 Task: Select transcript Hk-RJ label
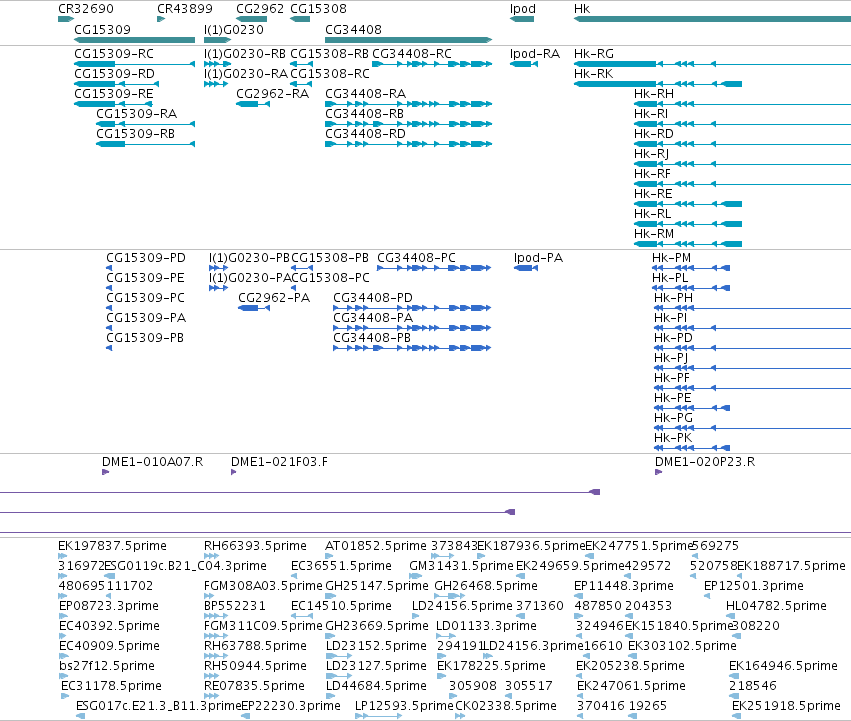click(x=651, y=154)
